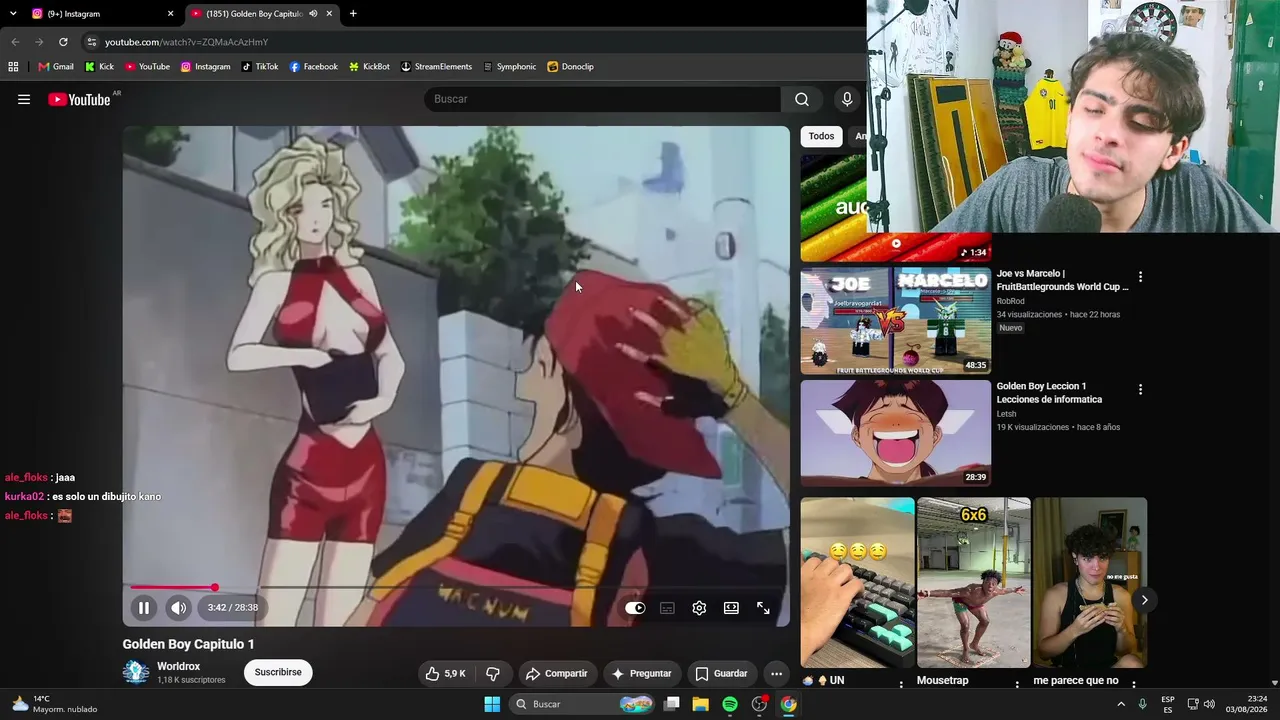Open the Worldrox channel name link

coord(179,666)
